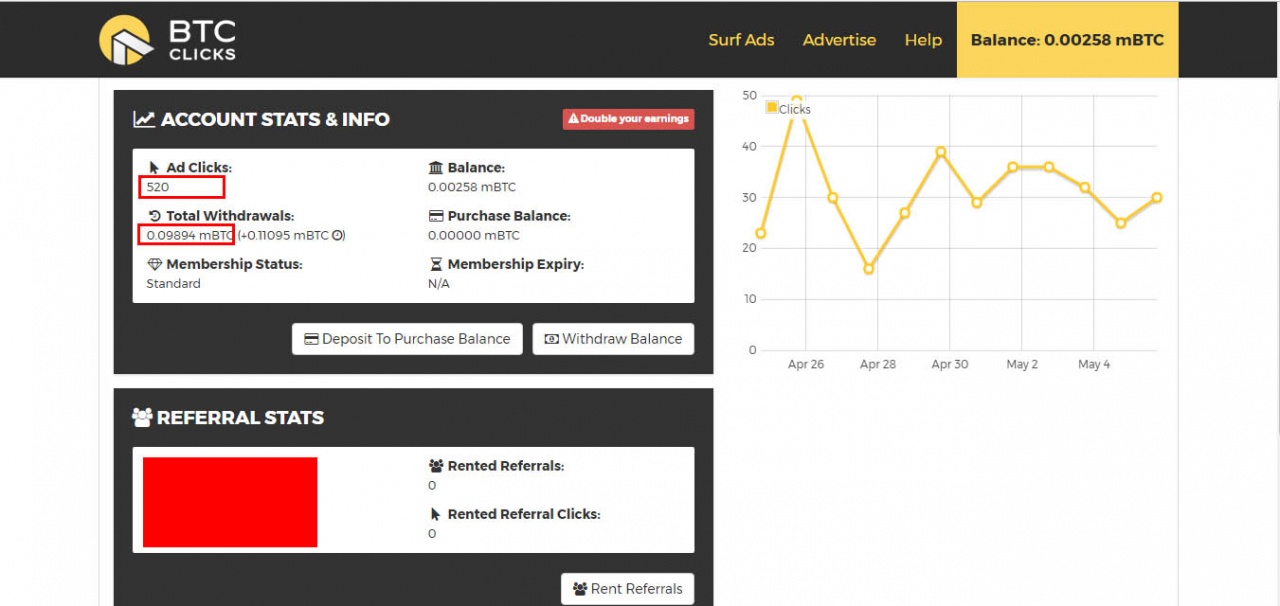Click the REFERRAL STATS heading
1280x606 pixels.
point(240,417)
